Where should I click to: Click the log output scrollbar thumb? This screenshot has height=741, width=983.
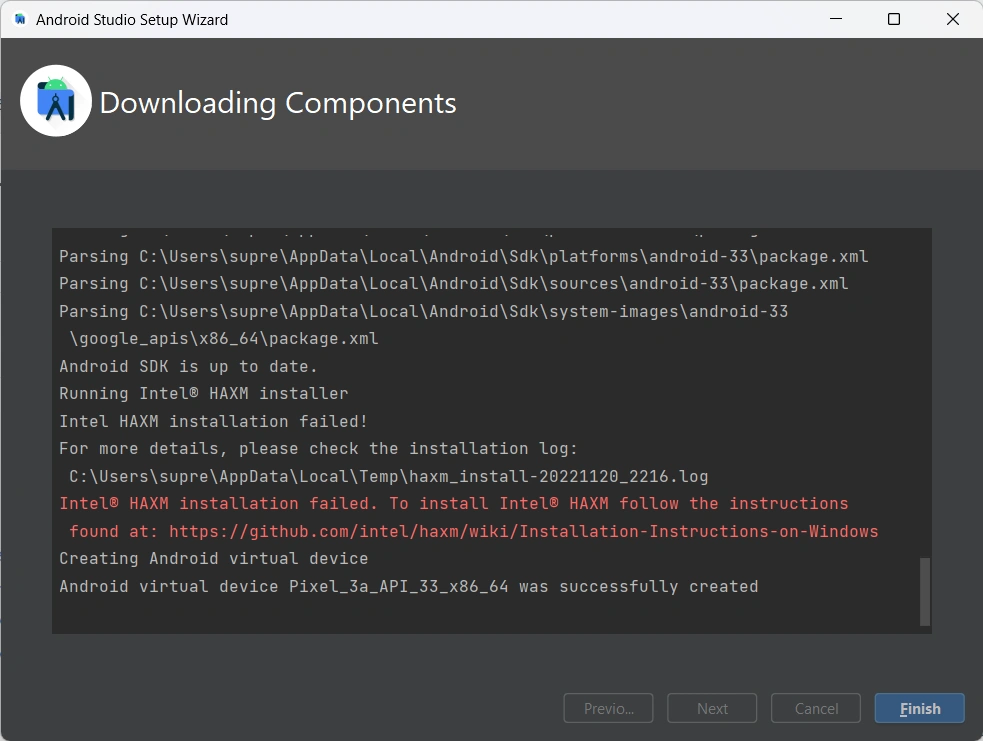pos(924,591)
